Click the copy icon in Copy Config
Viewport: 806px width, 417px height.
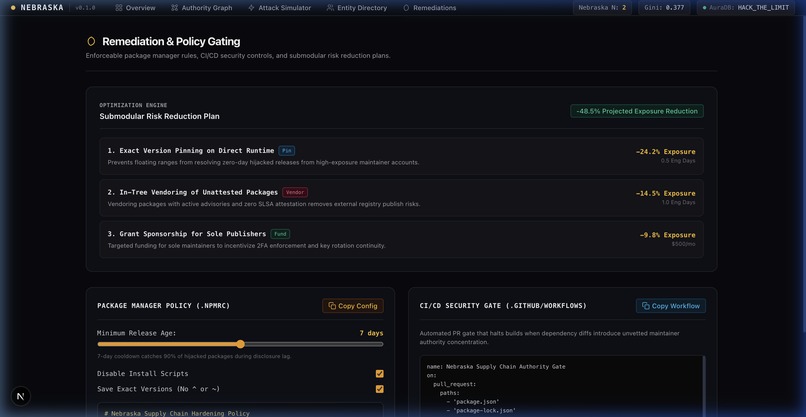point(332,306)
